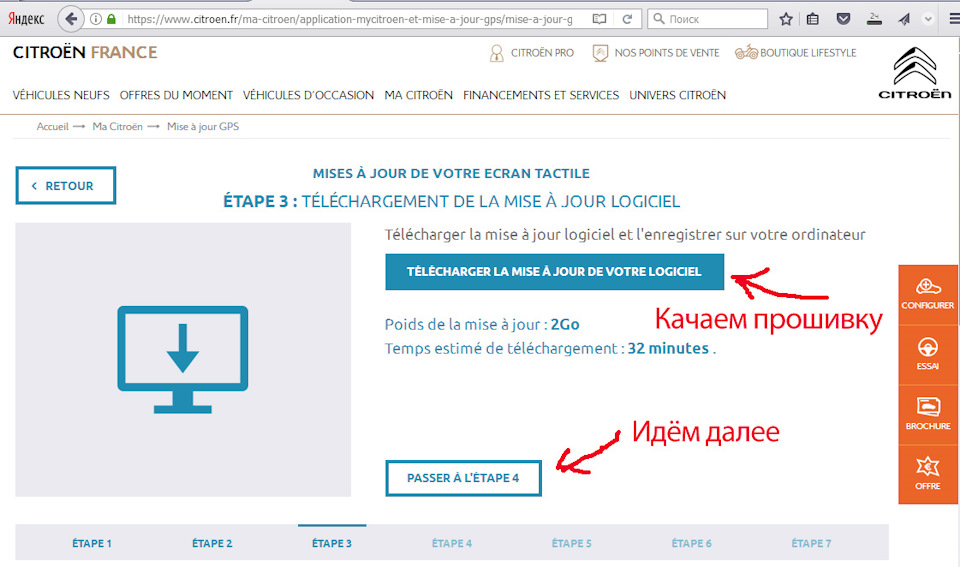Screen dimensions: 960x567
Task: Open the Véhicules d'Occasion menu
Action: (309, 95)
